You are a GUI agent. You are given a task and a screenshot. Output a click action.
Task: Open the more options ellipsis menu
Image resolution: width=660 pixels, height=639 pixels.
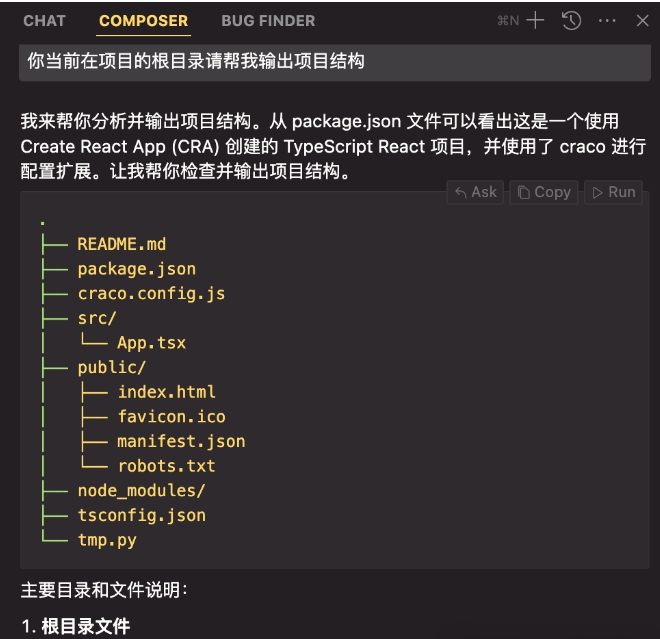pyautogui.click(x=607, y=20)
